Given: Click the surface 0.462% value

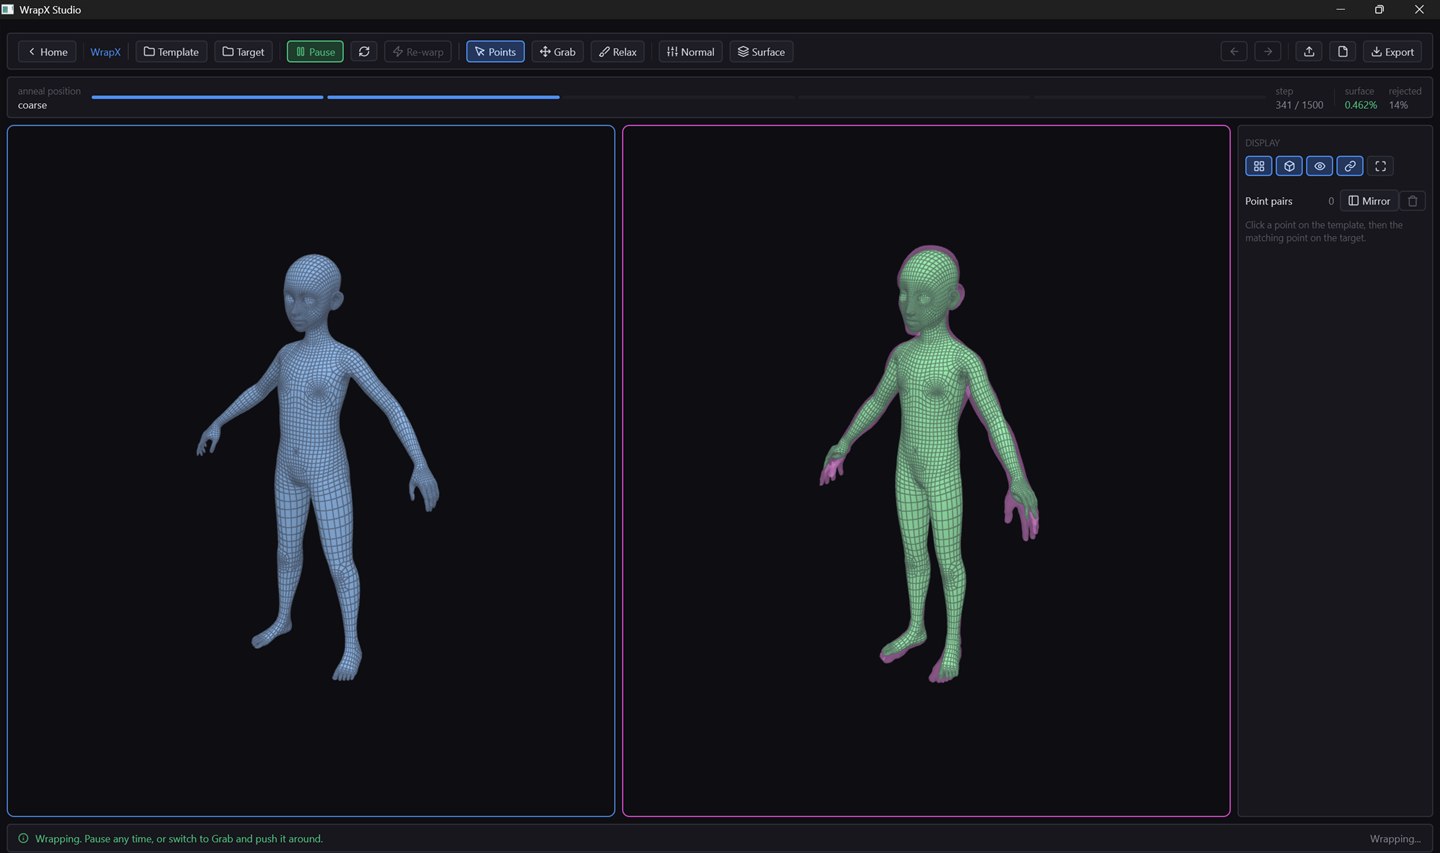Looking at the screenshot, I should click(x=1360, y=105).
